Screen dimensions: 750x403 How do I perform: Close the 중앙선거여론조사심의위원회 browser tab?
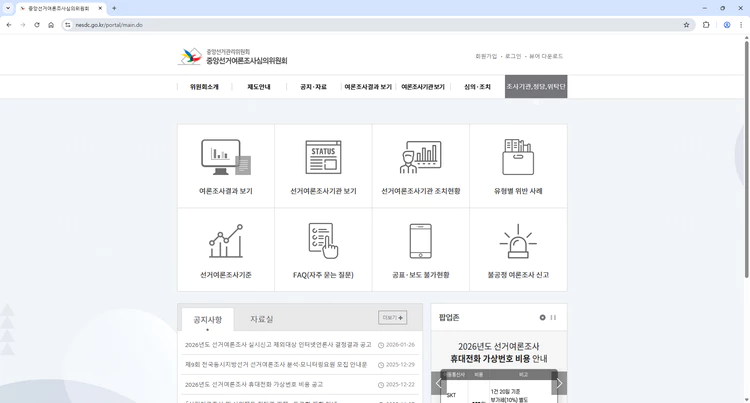tap(100, 8)
